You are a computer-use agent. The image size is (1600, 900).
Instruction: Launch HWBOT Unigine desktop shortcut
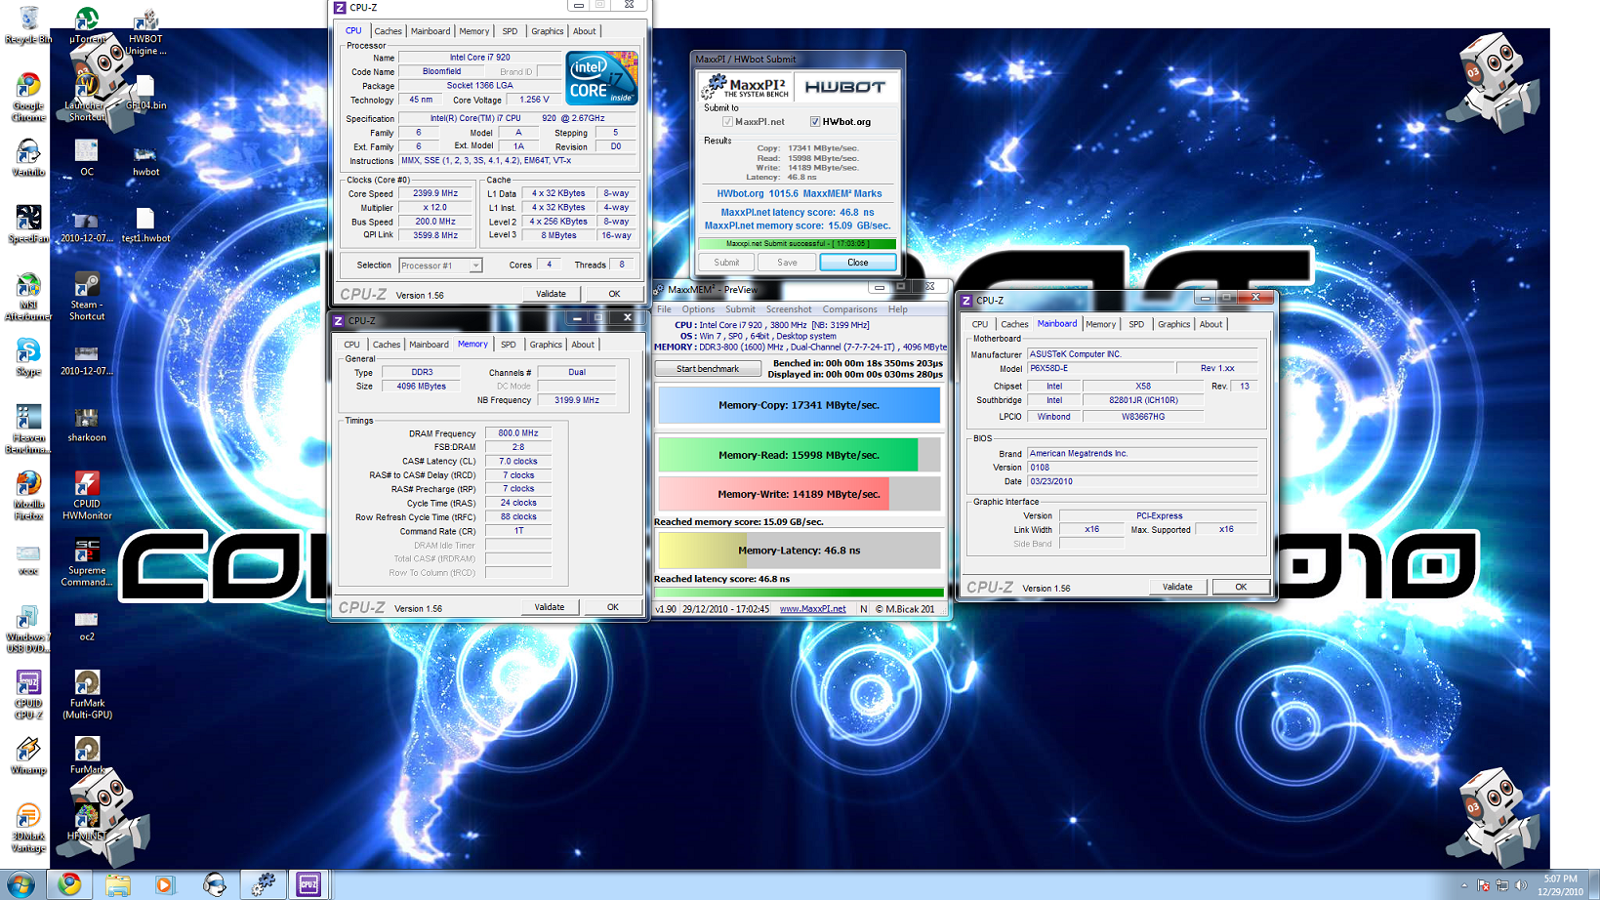[145, 31]
